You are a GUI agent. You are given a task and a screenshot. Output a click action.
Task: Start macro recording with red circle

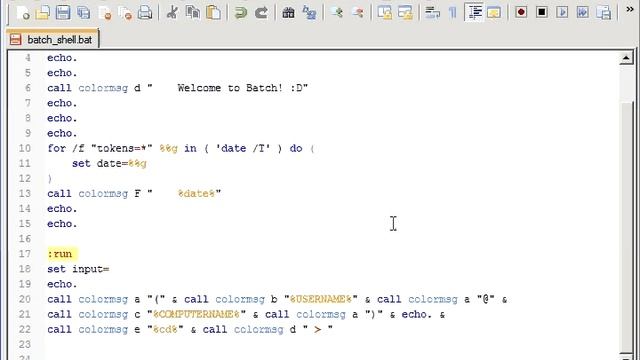click(521, 13)
